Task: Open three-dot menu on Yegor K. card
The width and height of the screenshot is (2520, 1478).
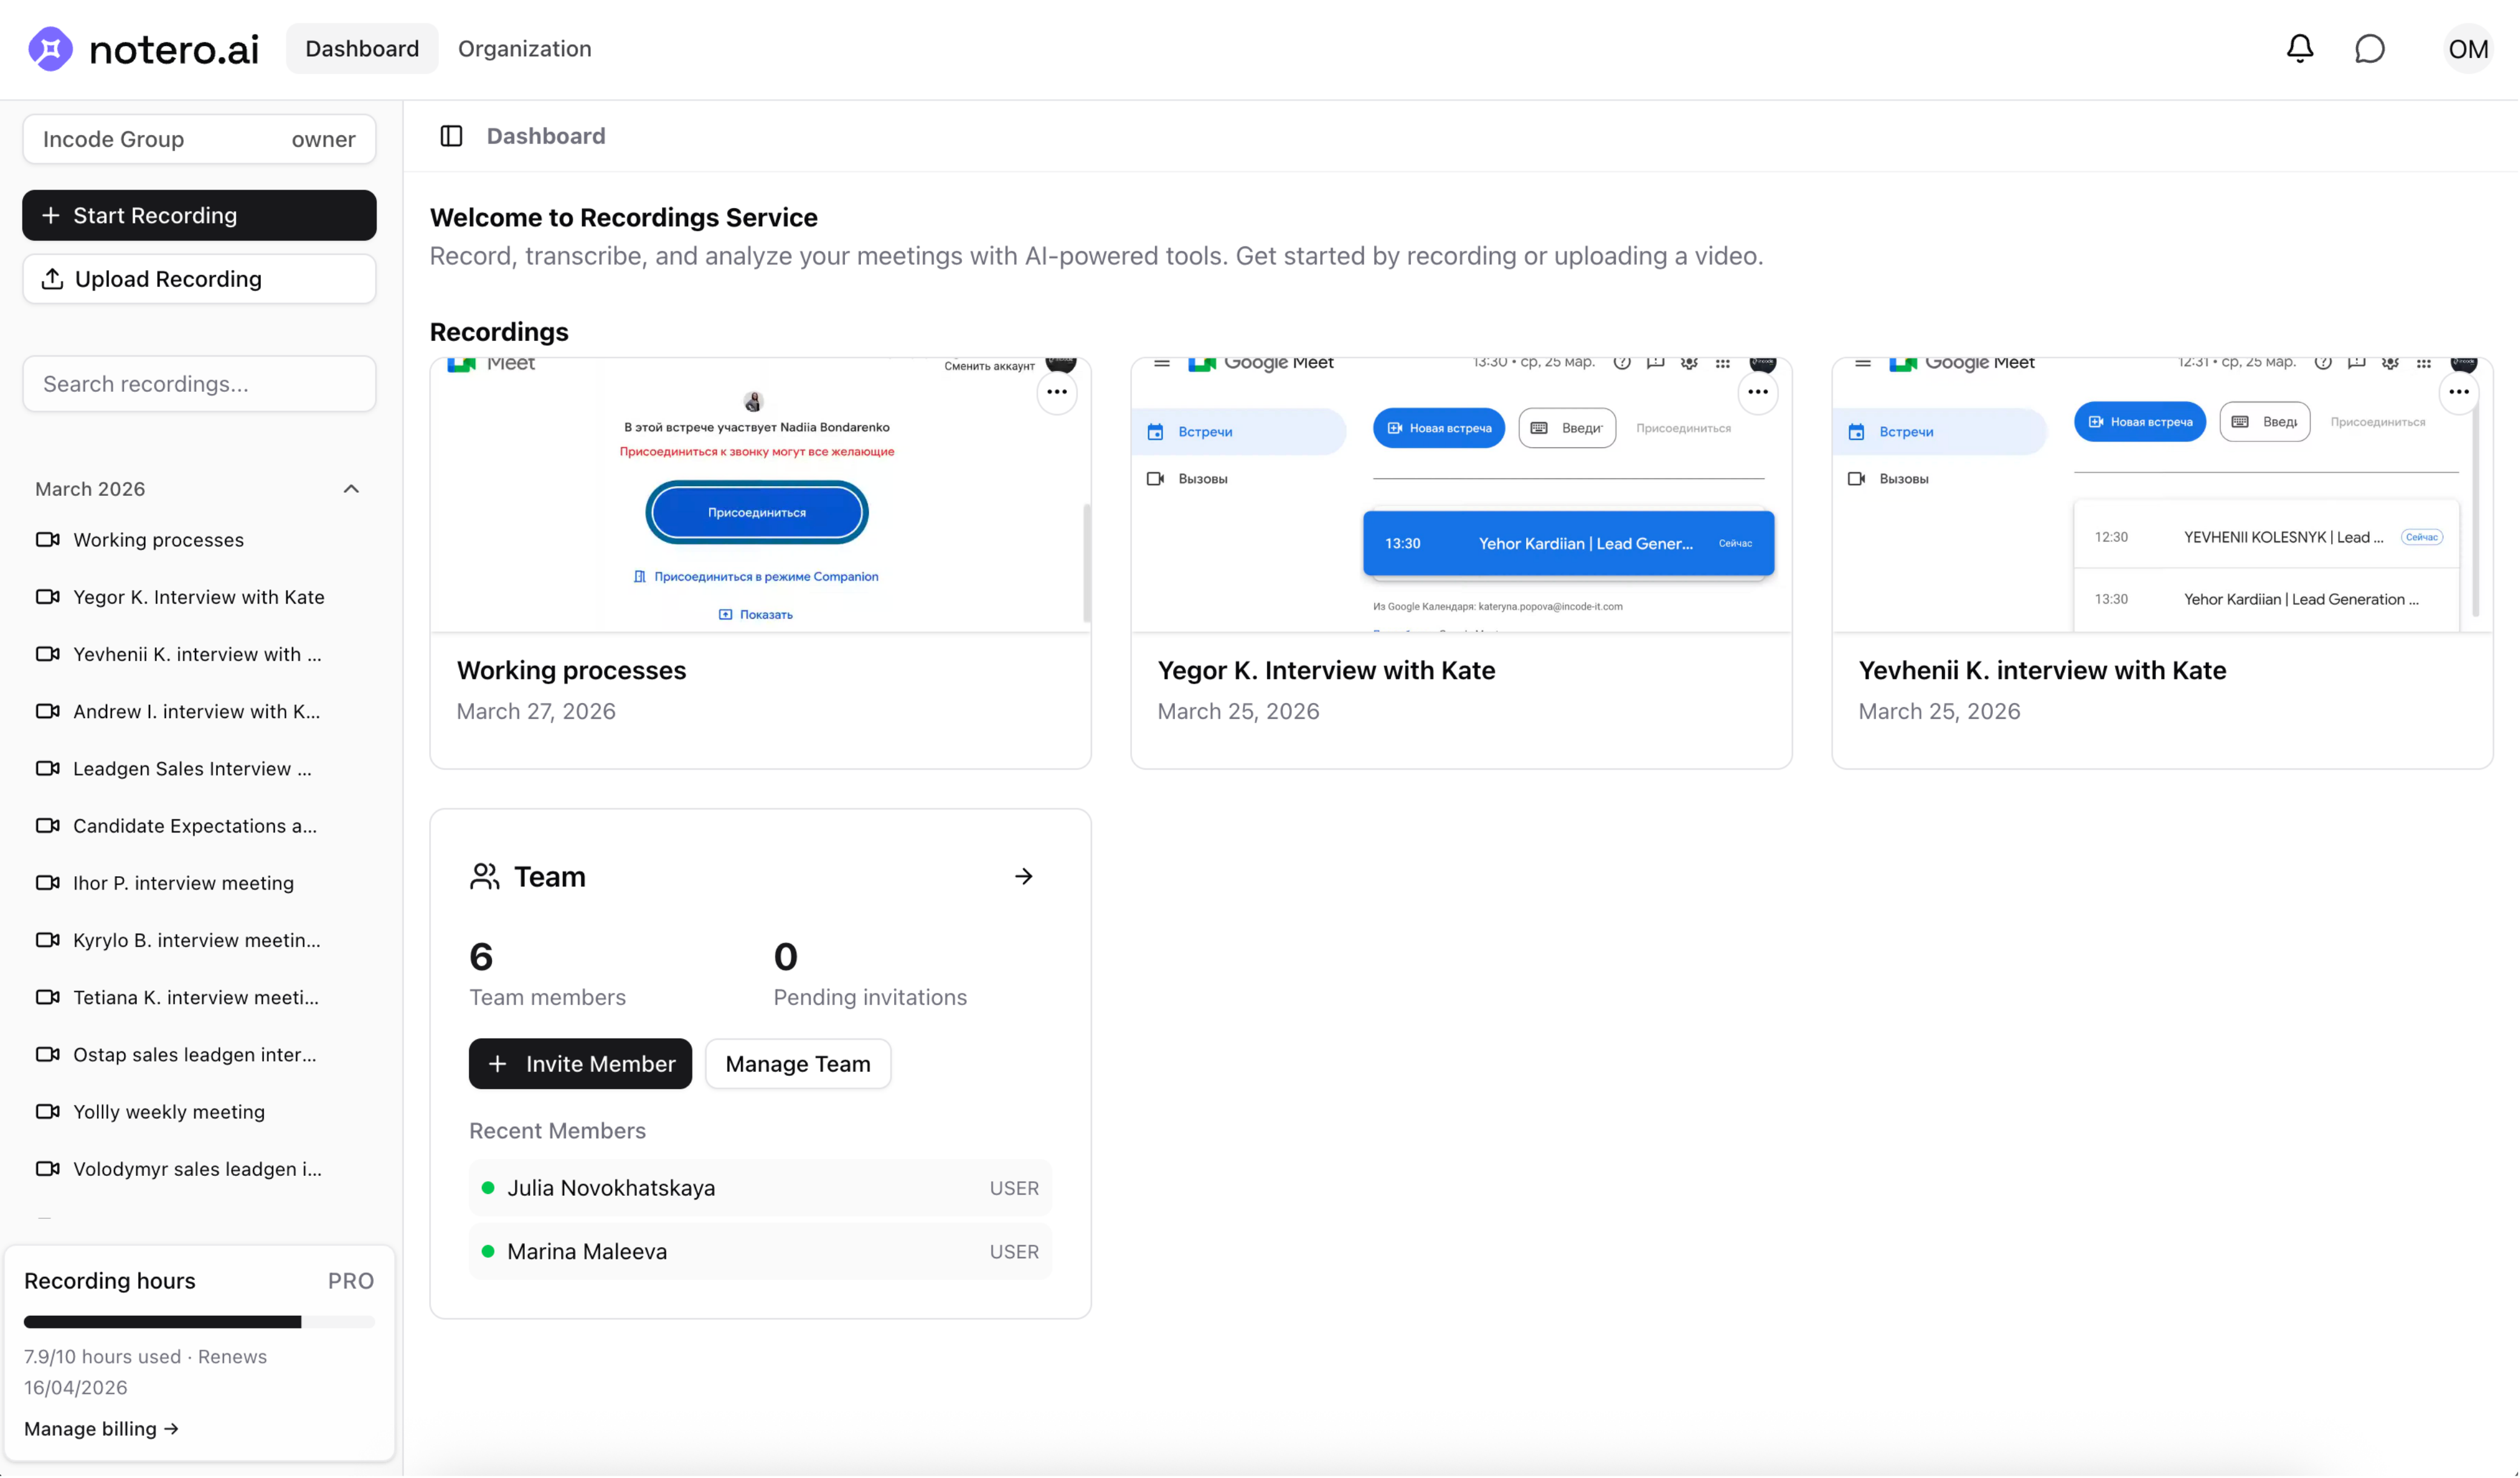Action: (1757, 392)
